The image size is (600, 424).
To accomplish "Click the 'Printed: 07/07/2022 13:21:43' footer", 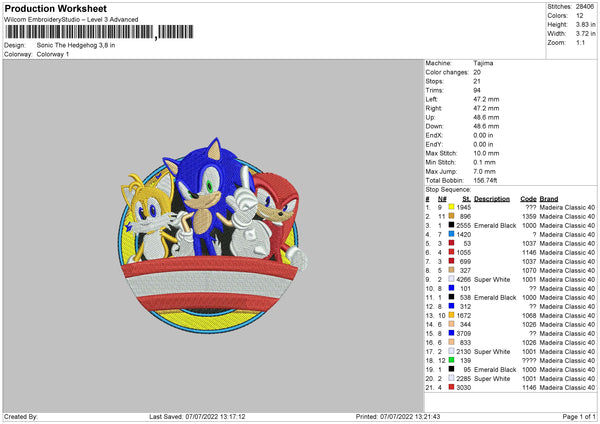I will [398, 416].
